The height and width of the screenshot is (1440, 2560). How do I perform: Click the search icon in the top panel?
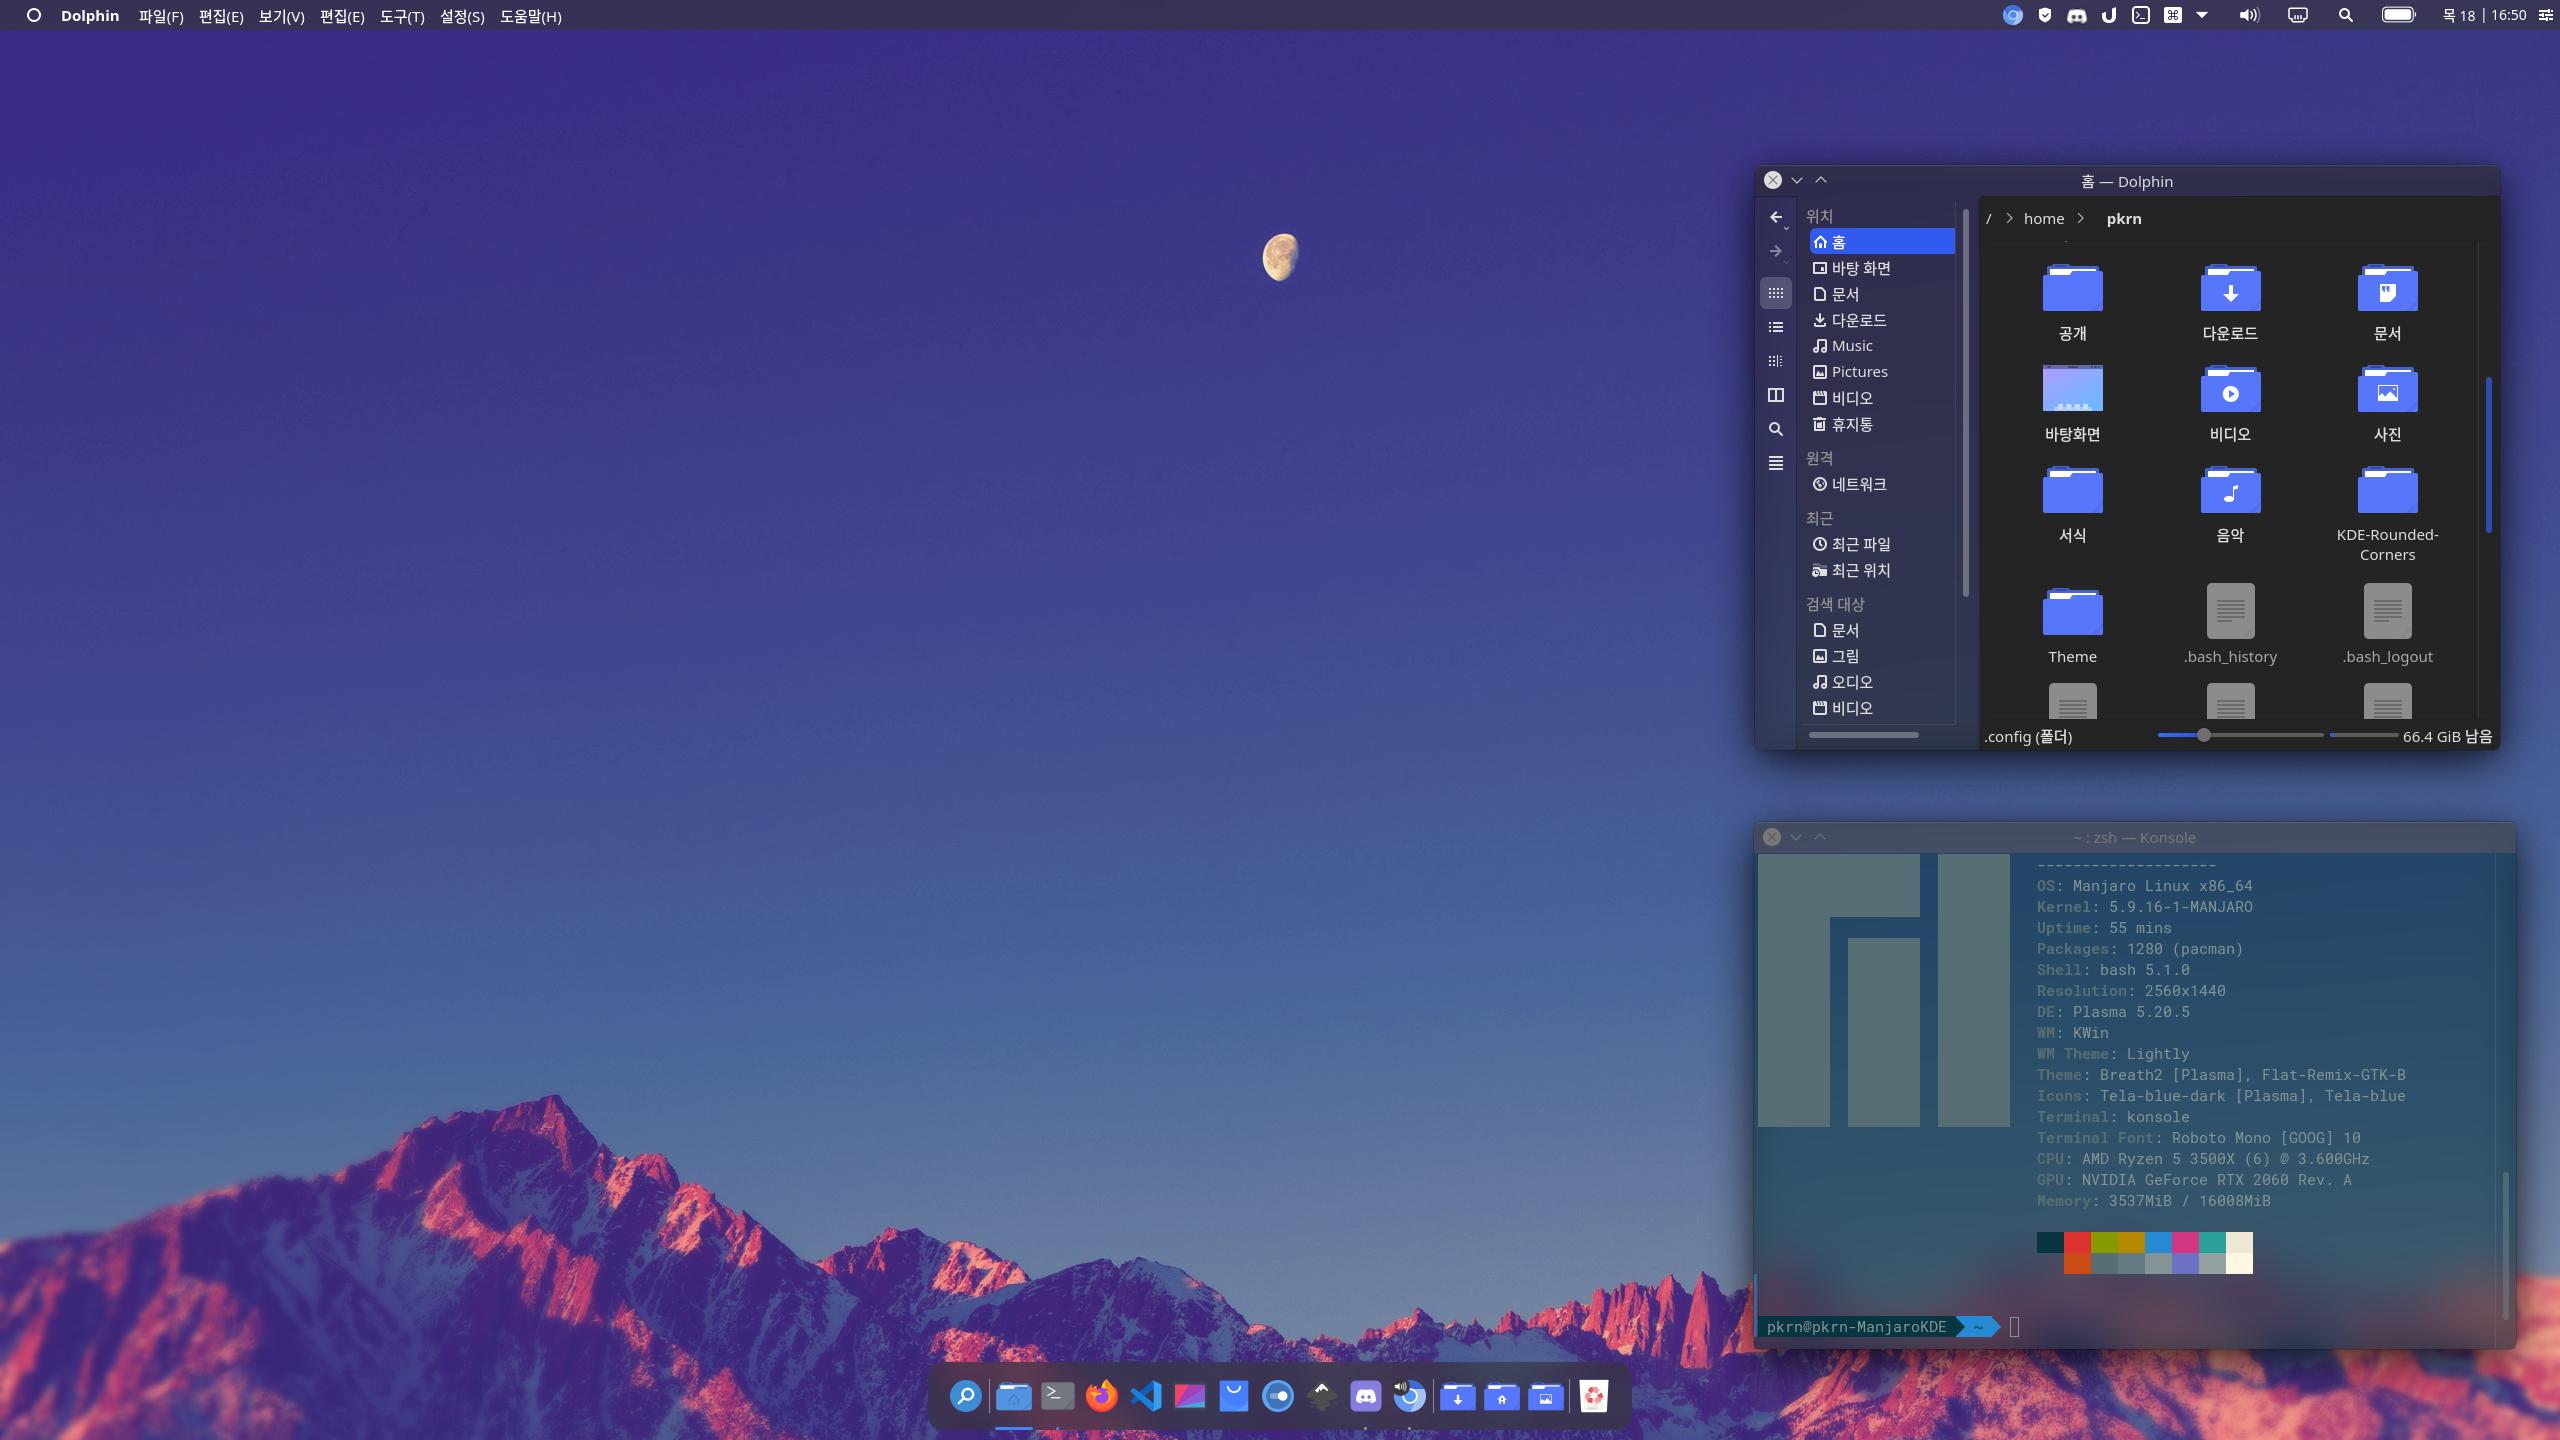click(2345, 15)
